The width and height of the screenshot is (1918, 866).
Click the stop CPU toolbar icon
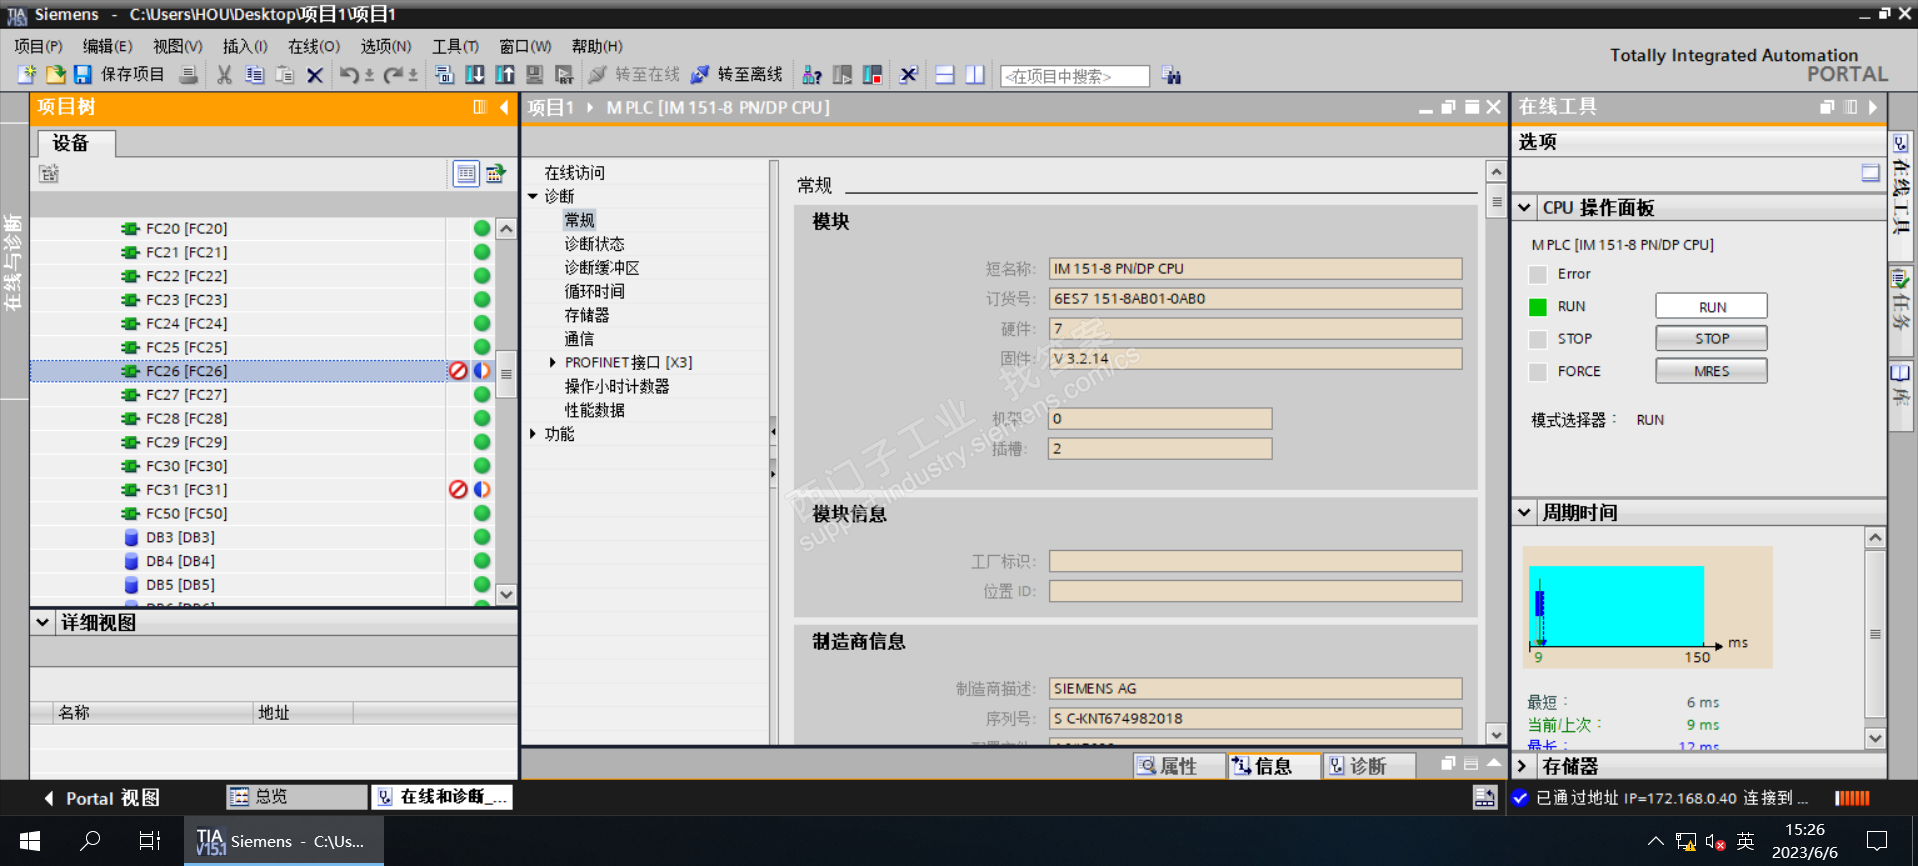872,75
